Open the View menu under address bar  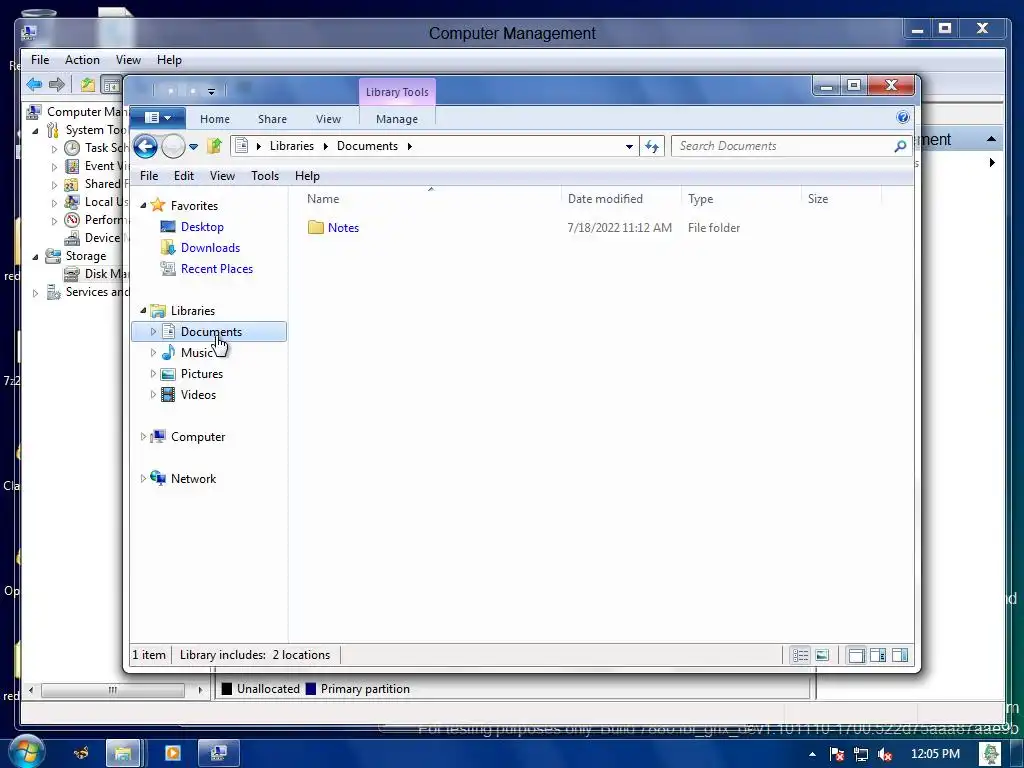click(222, 176)
